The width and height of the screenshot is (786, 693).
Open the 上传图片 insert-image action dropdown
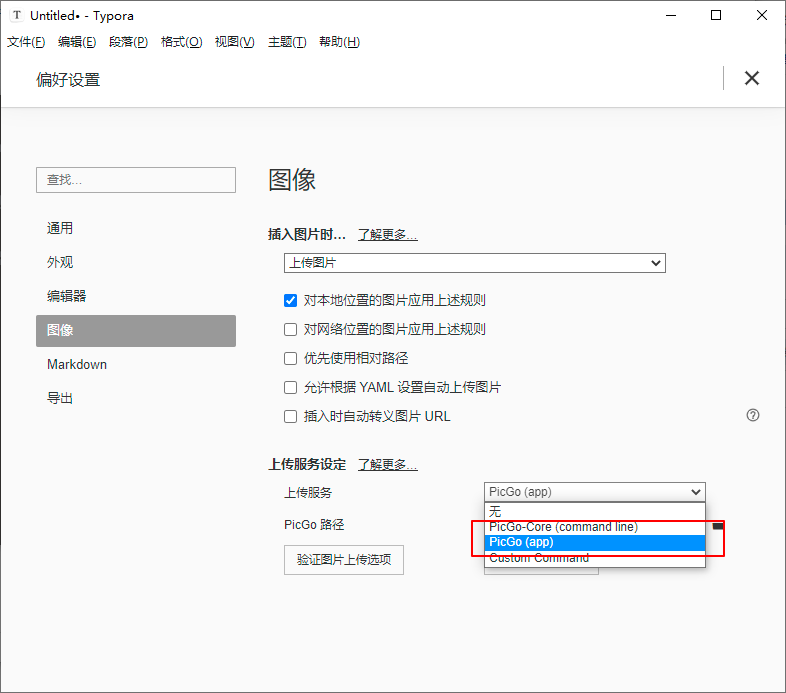click(x=475, y=263)
